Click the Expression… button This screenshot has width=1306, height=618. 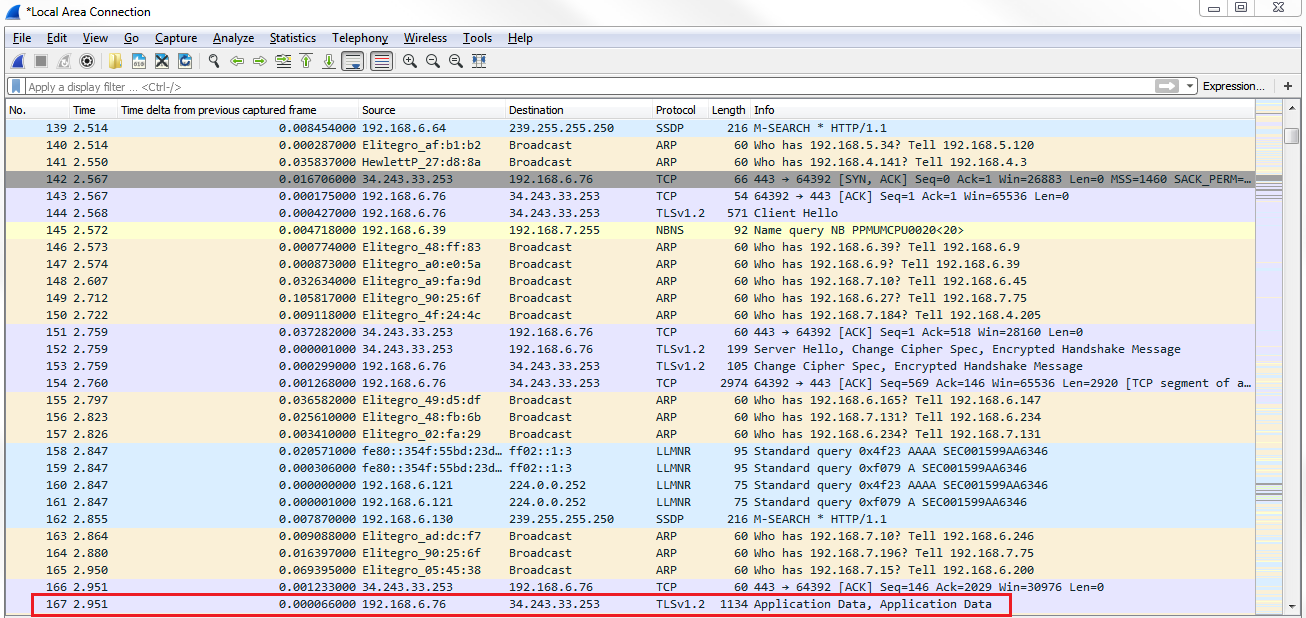pos(1233,87)
